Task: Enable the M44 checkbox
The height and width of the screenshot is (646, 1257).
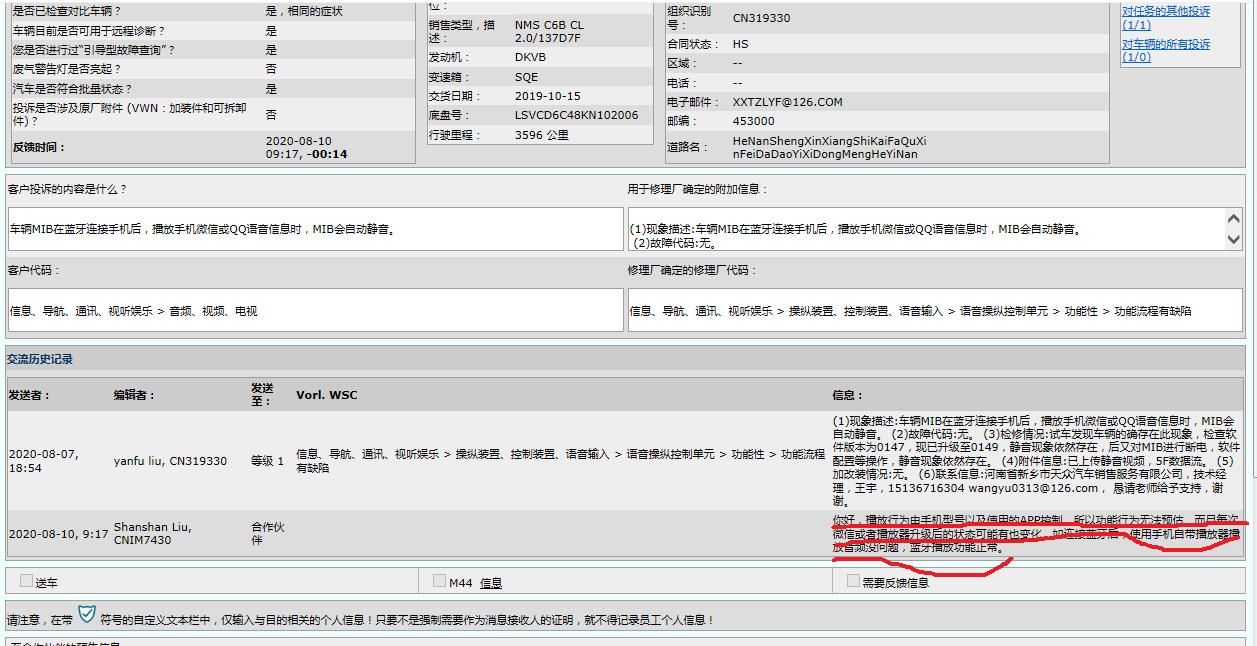Action: point(439,580)
